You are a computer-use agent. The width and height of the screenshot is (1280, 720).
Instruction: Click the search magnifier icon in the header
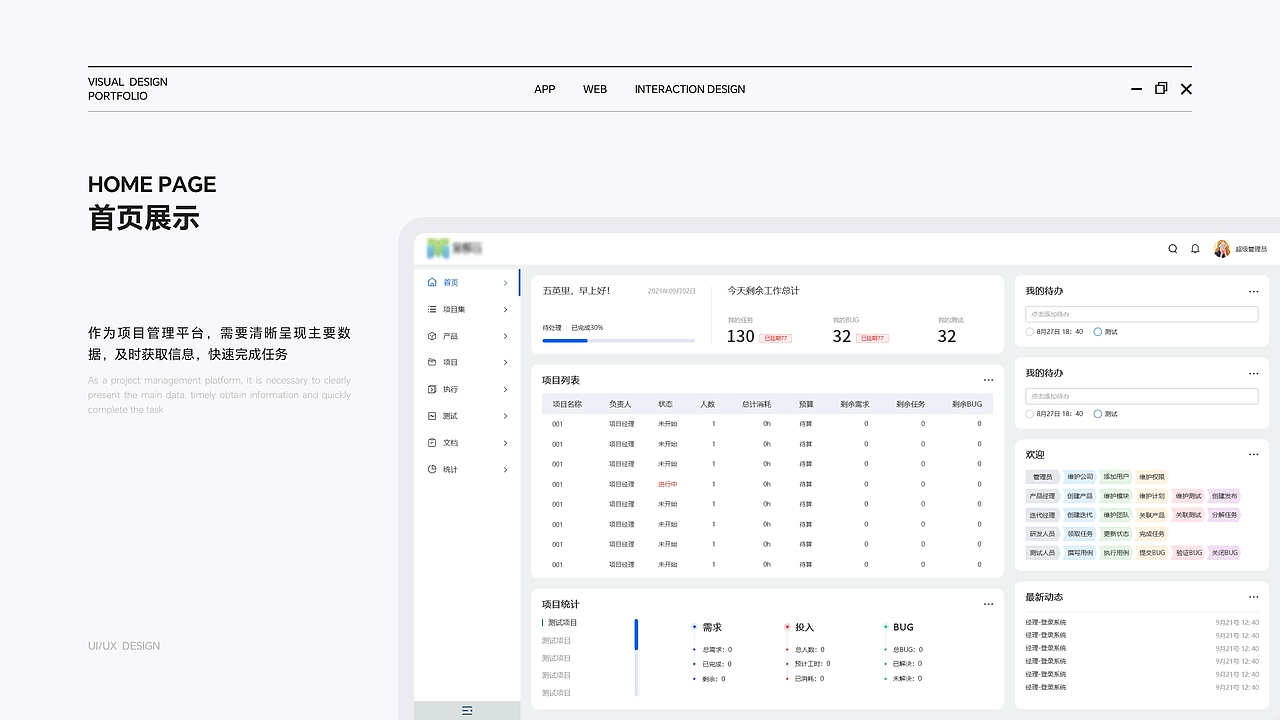(1173, 249)
